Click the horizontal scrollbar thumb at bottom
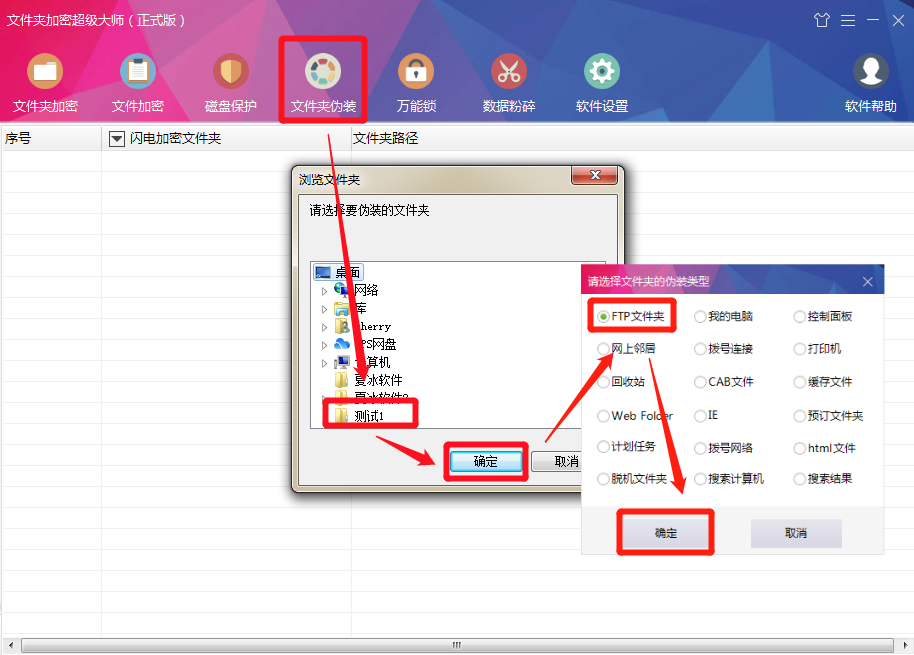914x655 pixels. point(457,645)
